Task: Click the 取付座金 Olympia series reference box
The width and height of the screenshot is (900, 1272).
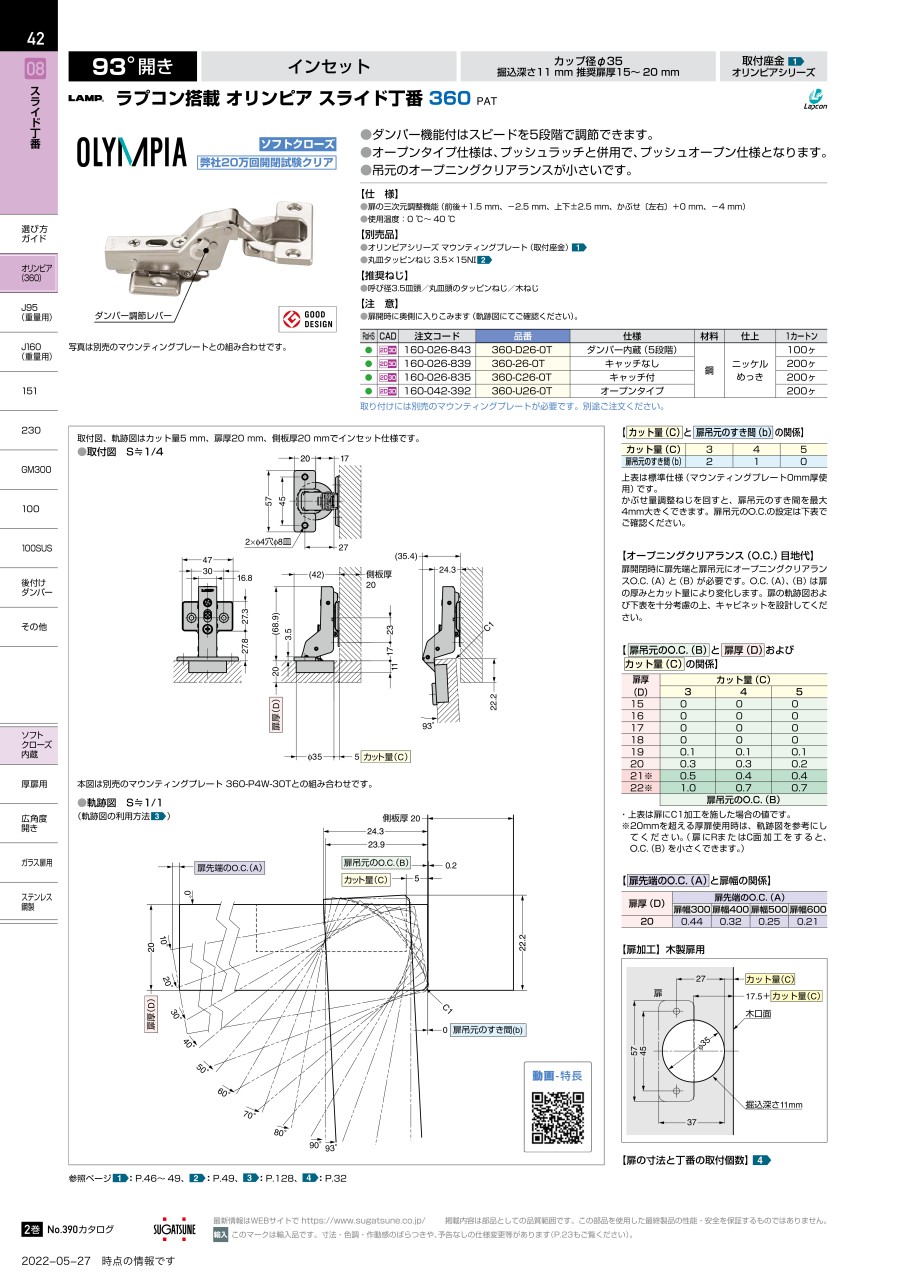Action: (x=773, y=67)
